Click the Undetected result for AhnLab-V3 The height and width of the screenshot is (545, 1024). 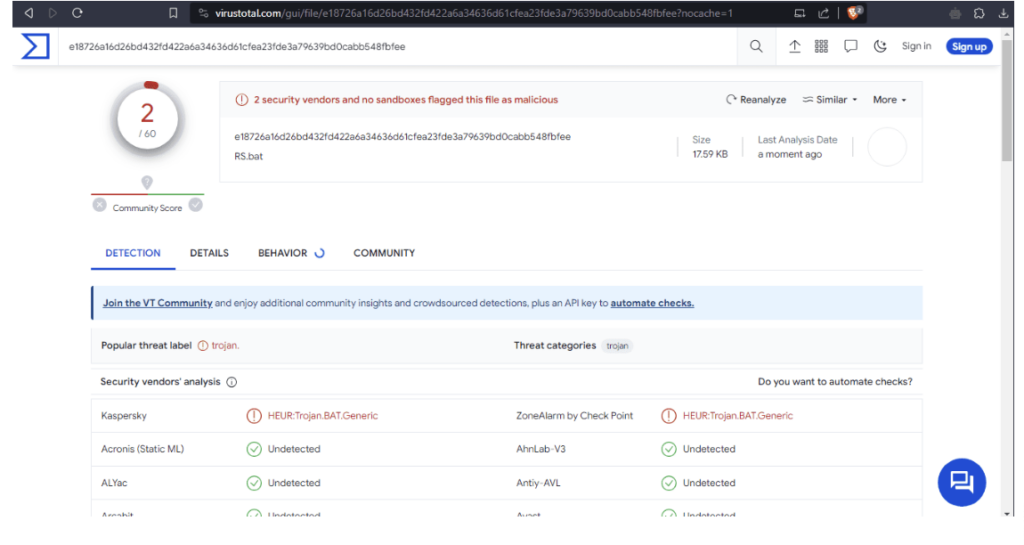[709, 449]
